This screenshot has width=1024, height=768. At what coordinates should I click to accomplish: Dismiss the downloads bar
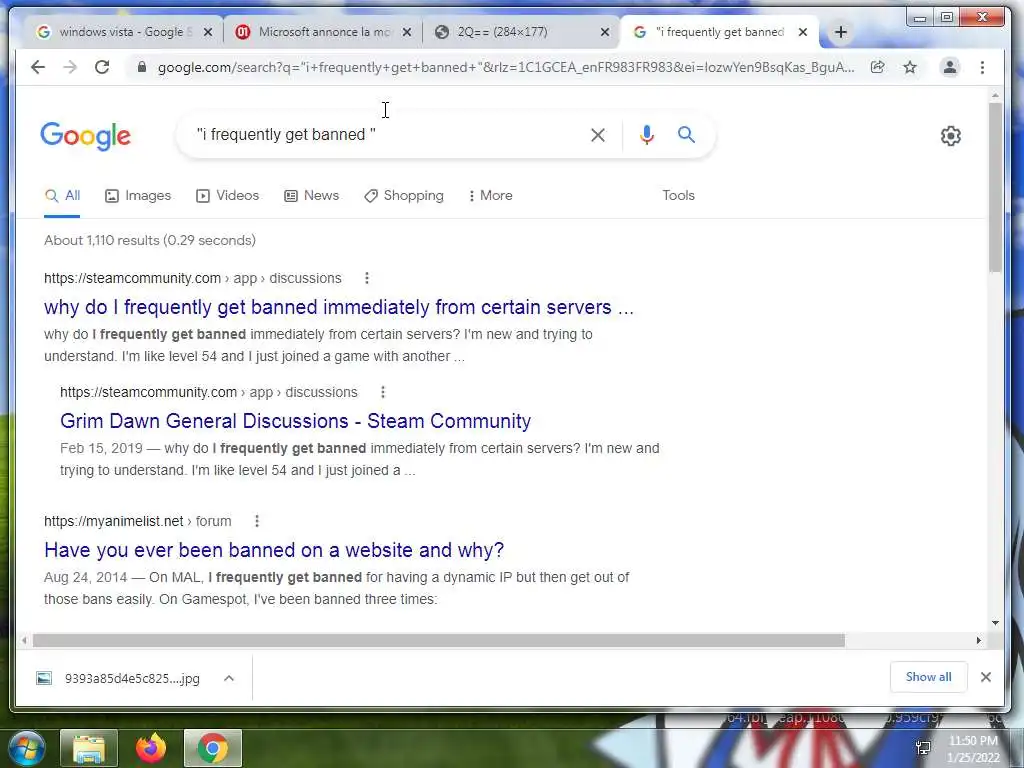[x=986, y=677]
